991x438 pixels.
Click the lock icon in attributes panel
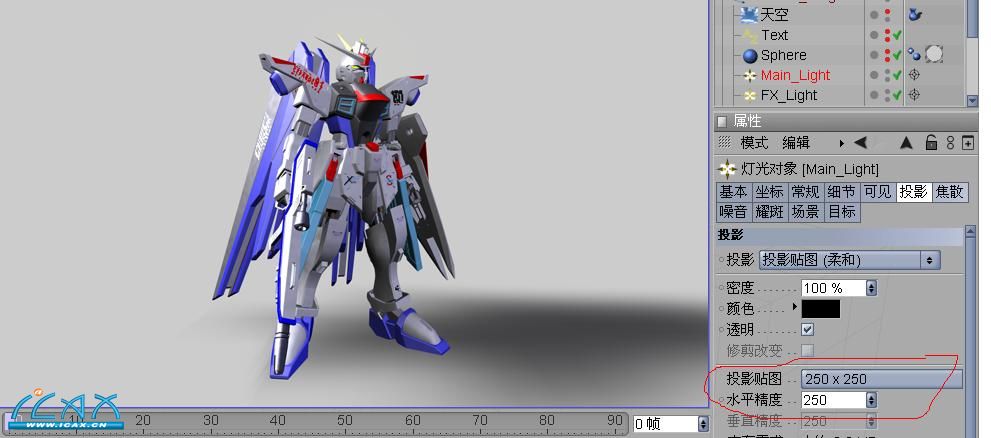pos(931,143)
